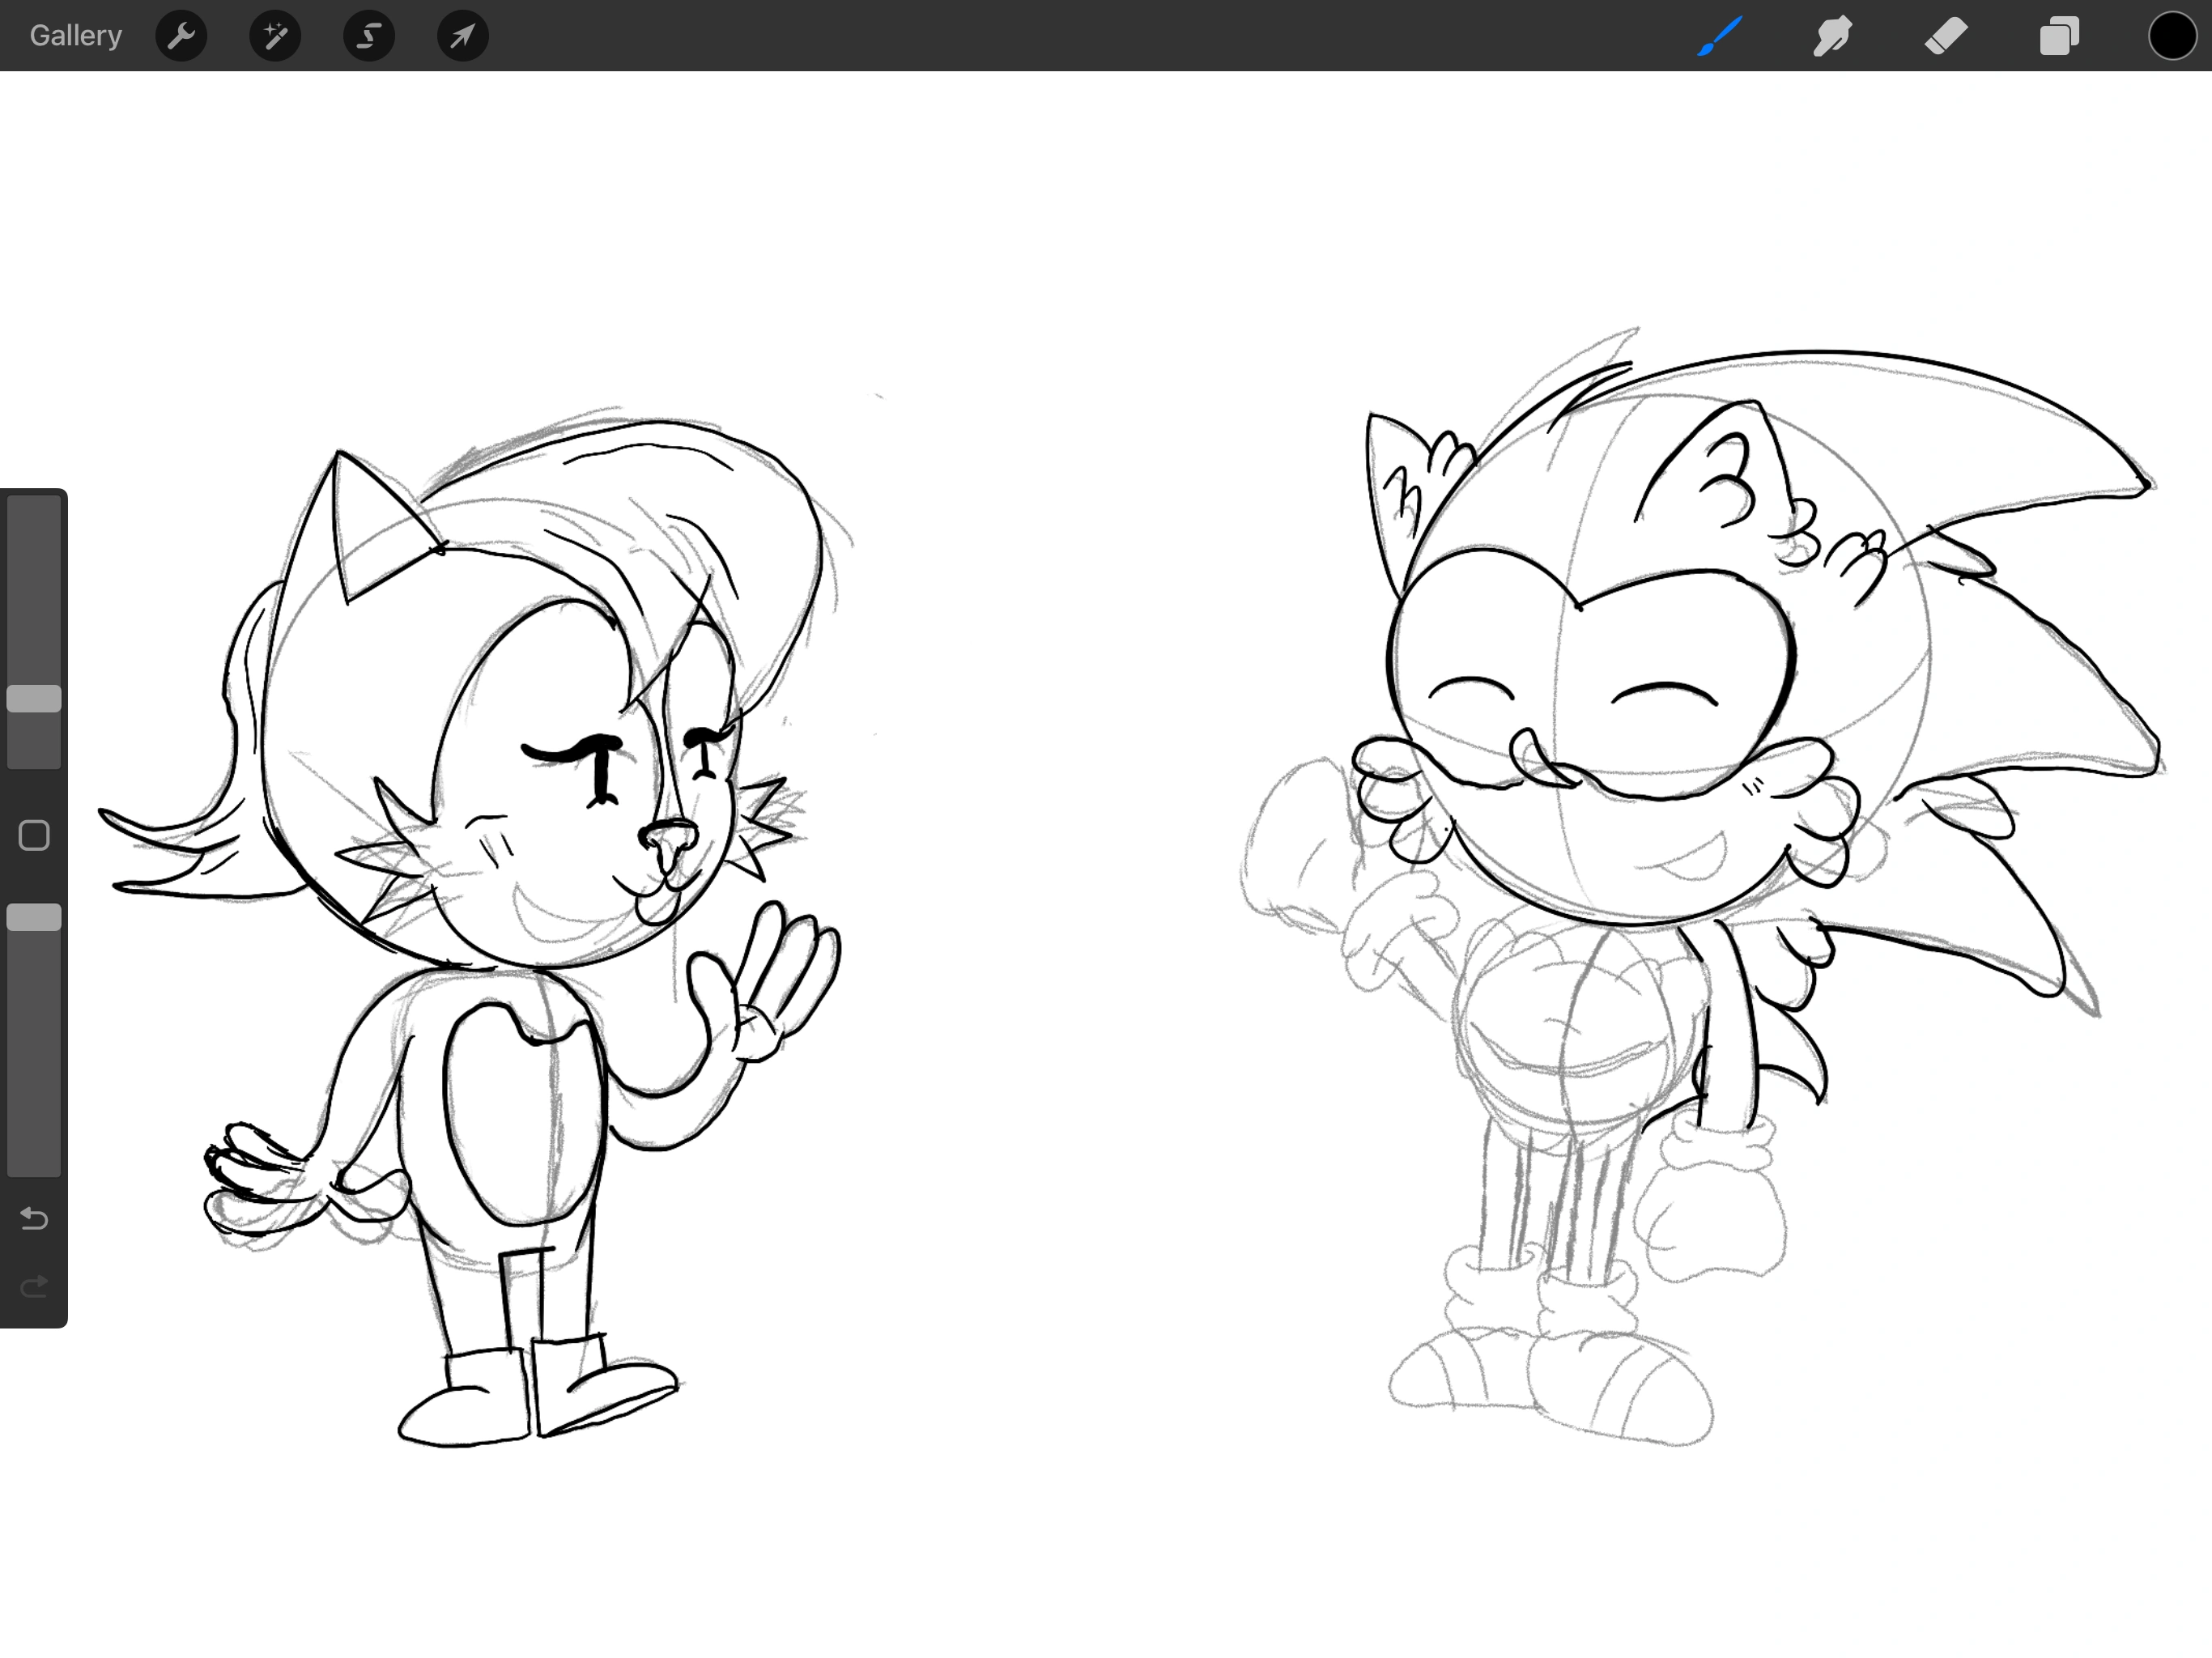Switch to the Smudge tool
Viewport: 2212px width, 1658px height.
pos(1833,35)
